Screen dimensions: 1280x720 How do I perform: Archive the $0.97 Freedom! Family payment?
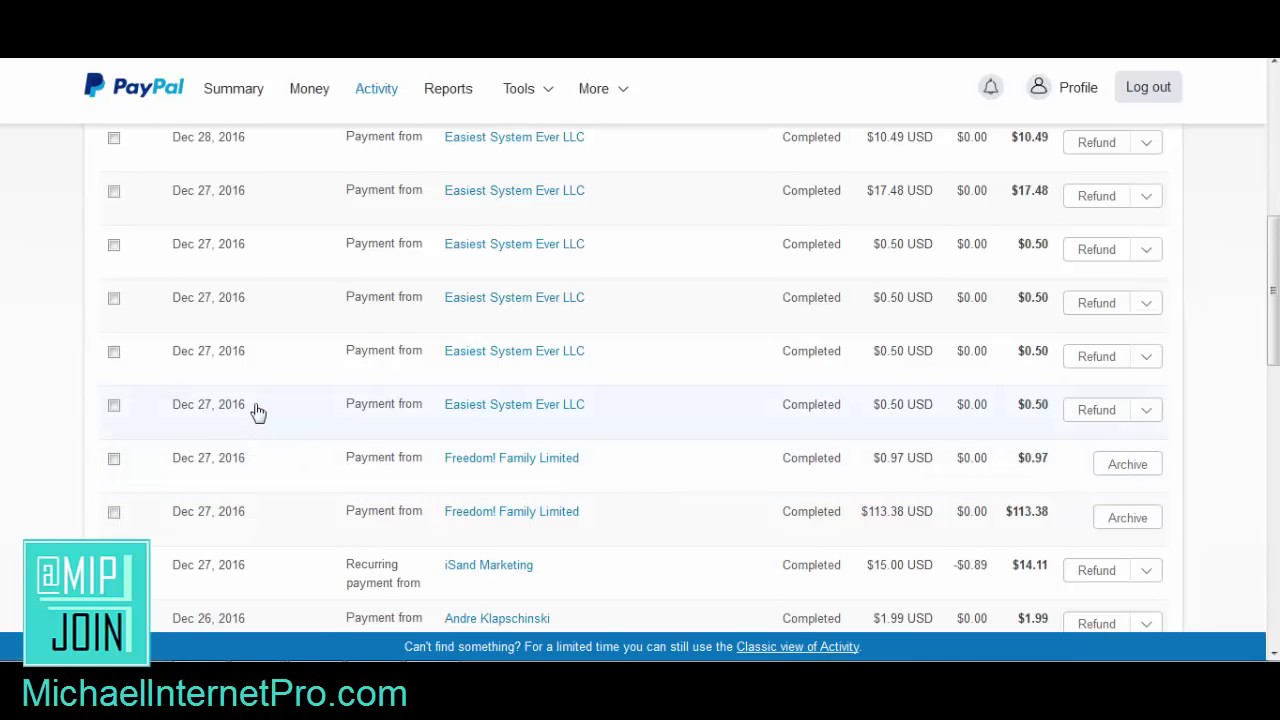[x=1127, y=464]
